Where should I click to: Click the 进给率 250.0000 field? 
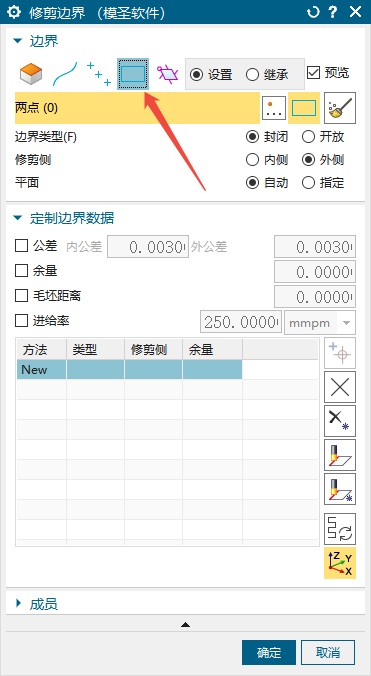[241, 322]
